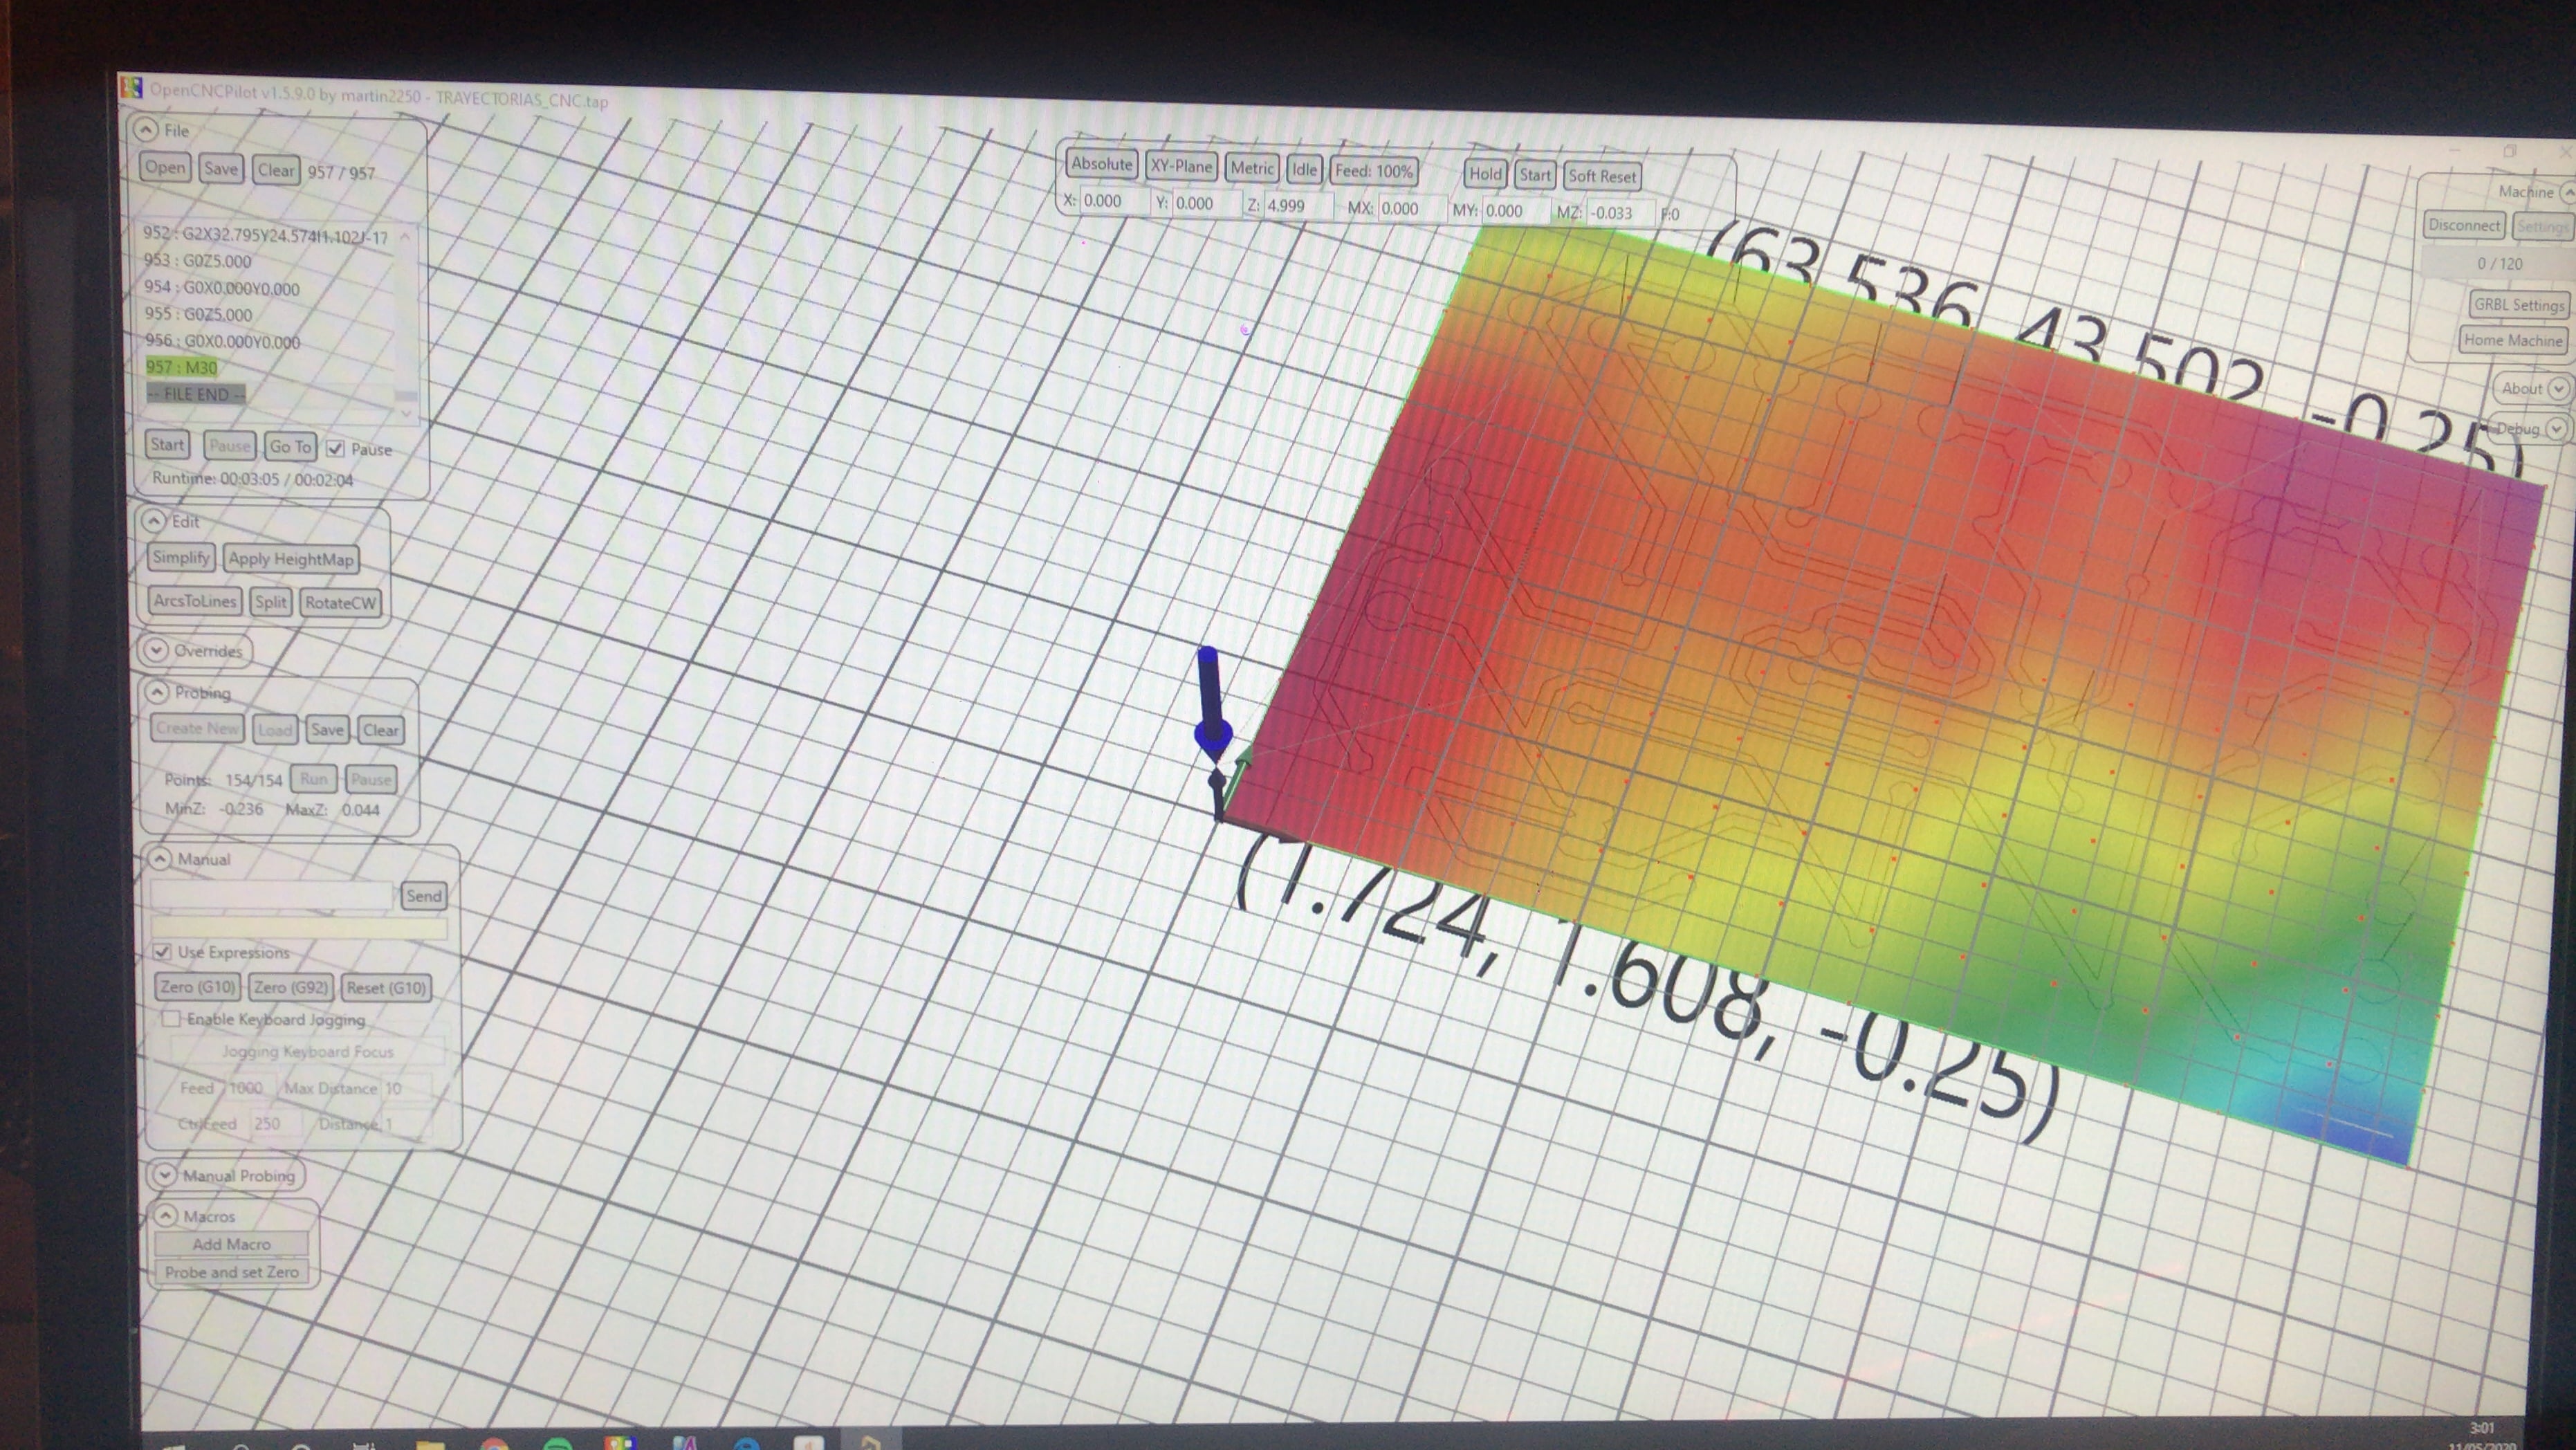Screen dimensions: 2576x1450
Task: Focus the manual command input field
Action: [x=271, y=895]
